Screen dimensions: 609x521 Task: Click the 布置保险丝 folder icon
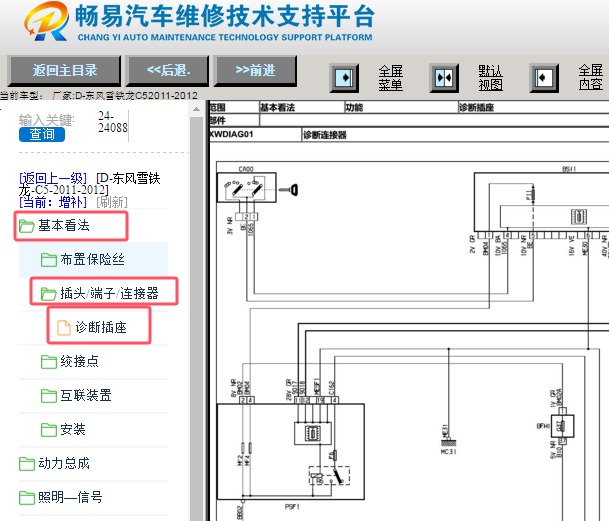(x=49, y=260)
